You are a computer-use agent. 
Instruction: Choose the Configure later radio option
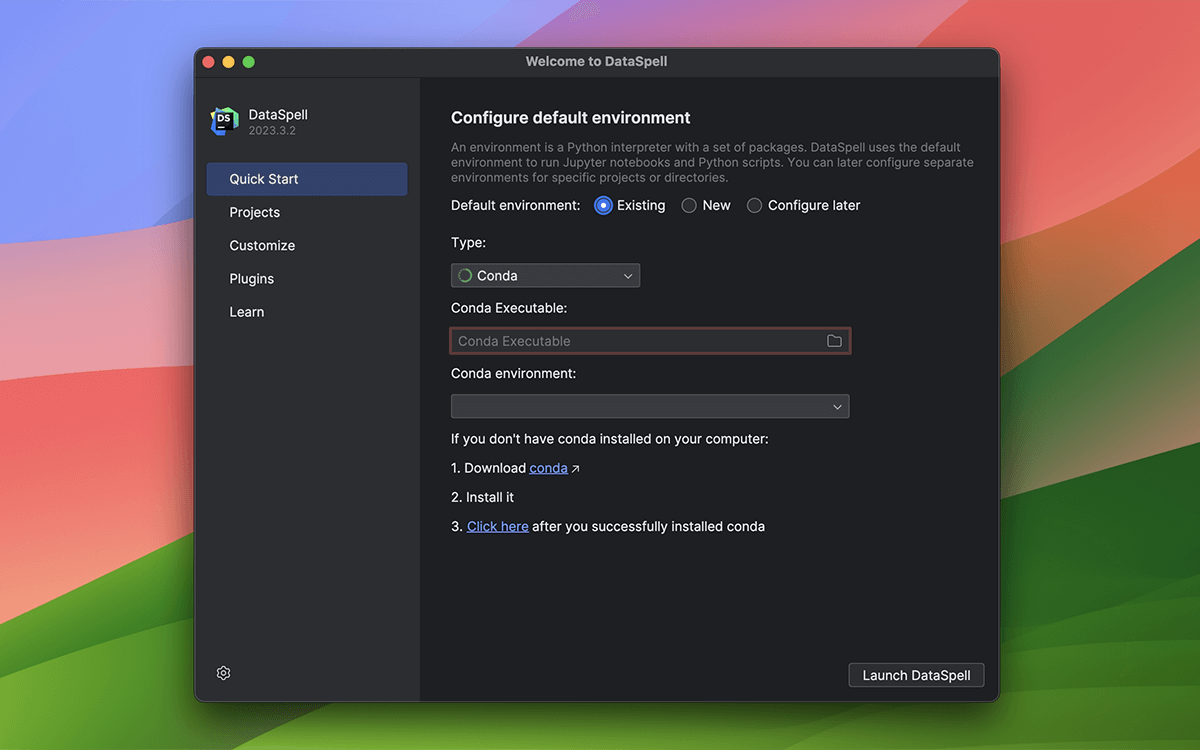(x=754, y=205)
